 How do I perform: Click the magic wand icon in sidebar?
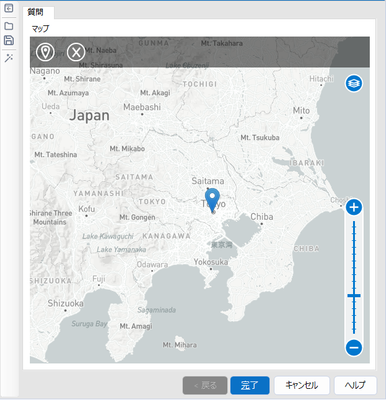click(9, 58)
